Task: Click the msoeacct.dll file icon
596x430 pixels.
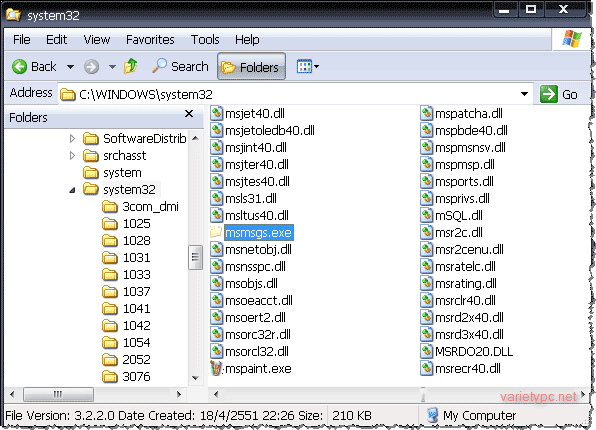Action: tap(216, 300)
